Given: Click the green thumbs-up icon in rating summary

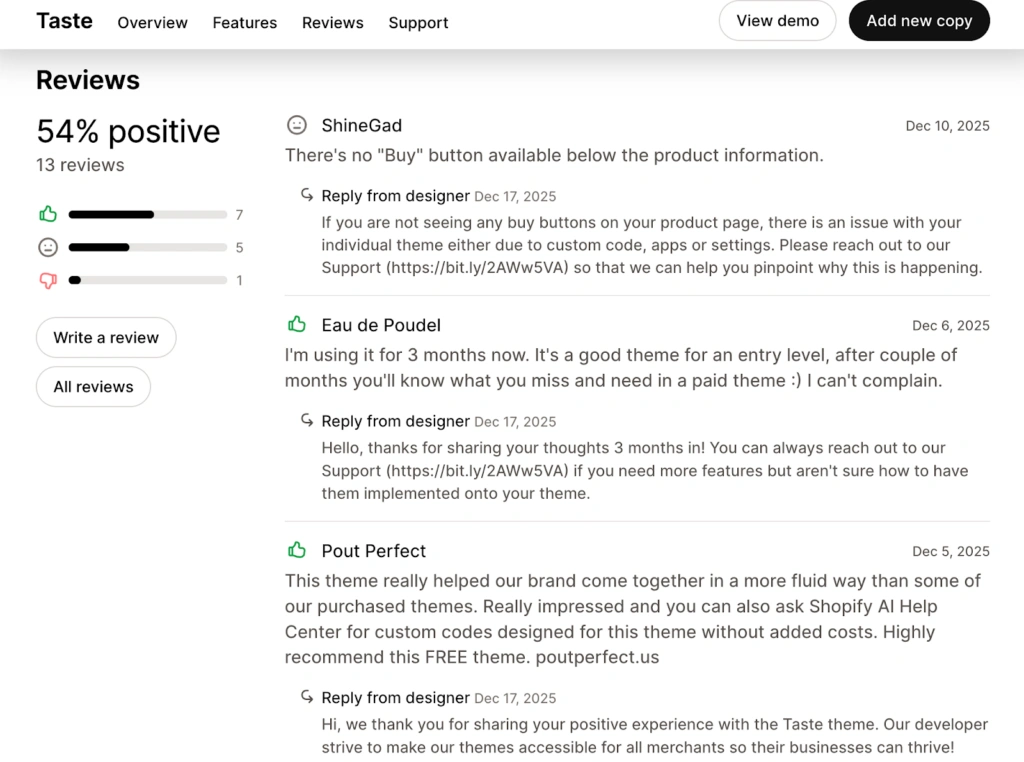Looking at the screenshot, I should coord(48,214).
